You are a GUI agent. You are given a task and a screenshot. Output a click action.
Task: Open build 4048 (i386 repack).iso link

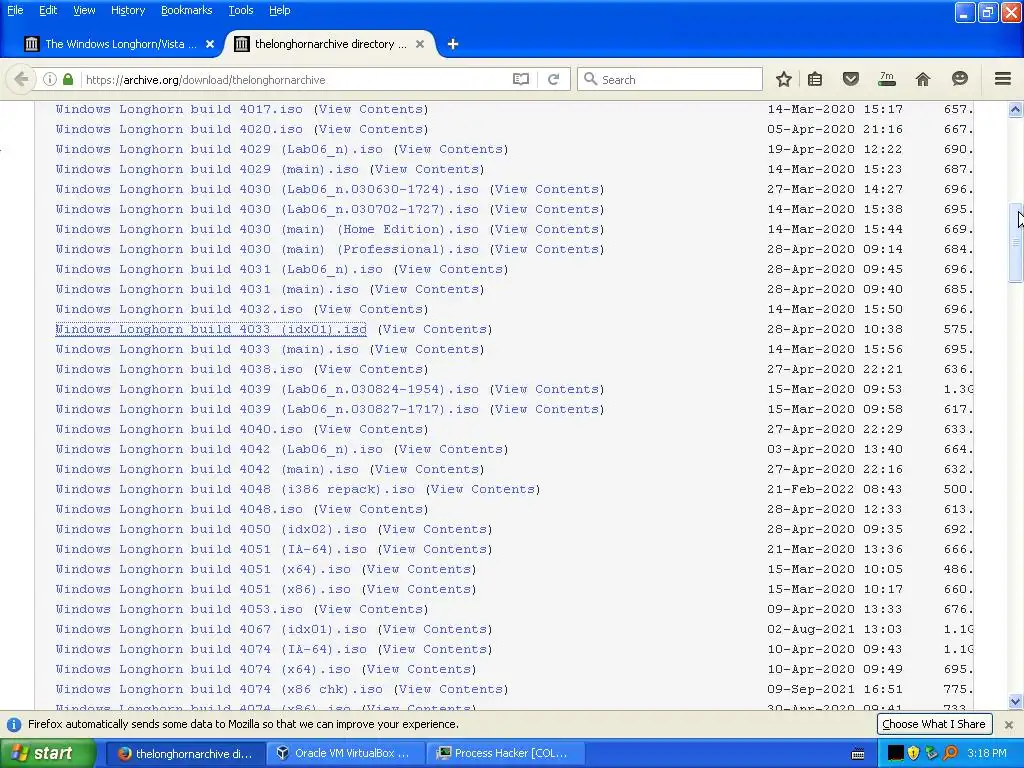click(235, 489)
